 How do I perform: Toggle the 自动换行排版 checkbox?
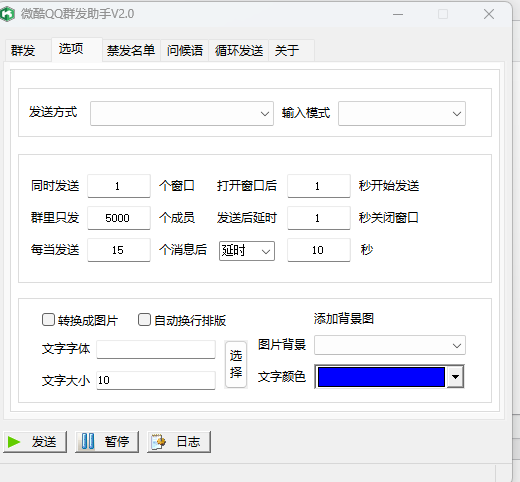point(144,319)
